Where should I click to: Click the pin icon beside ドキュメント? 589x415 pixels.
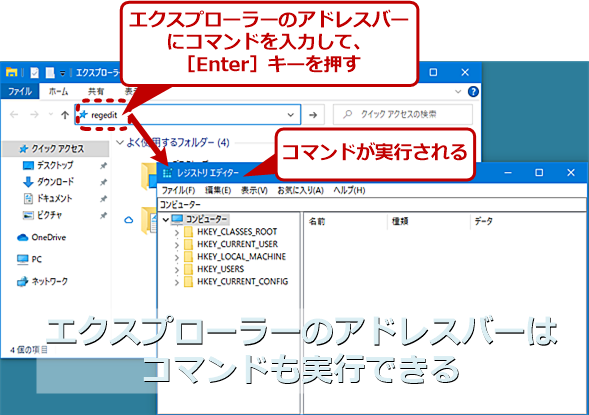coord(103,199)
